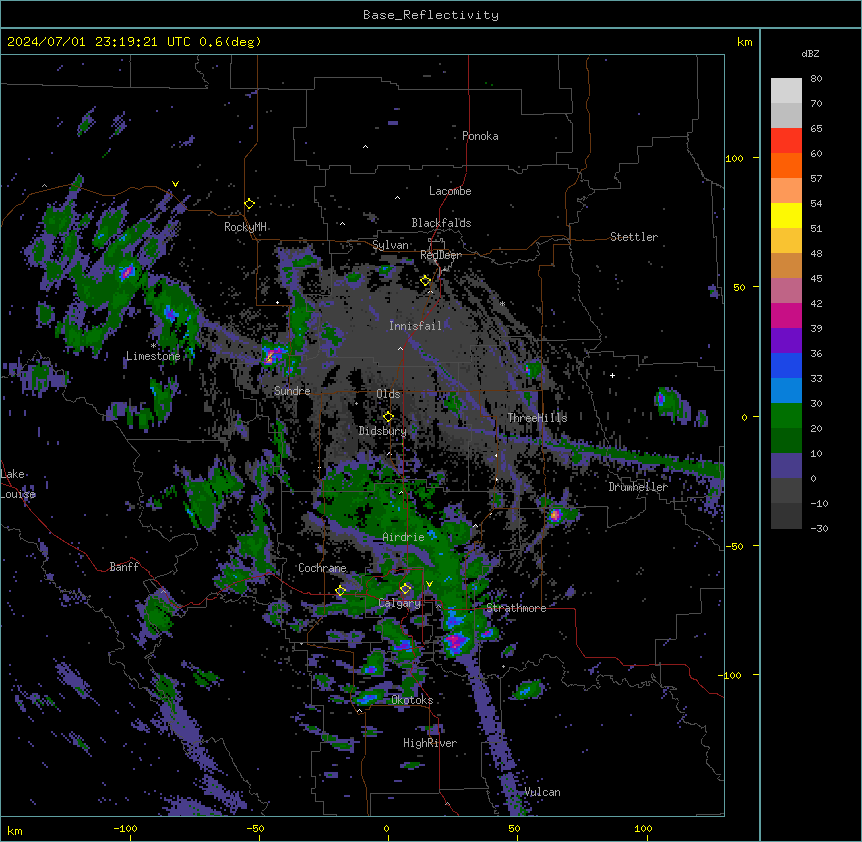Image resolution: width=862 pixels, height=842 pixels.
Task: Click the magenta storm cell south of Strathmore
Action: pos(456,641)
